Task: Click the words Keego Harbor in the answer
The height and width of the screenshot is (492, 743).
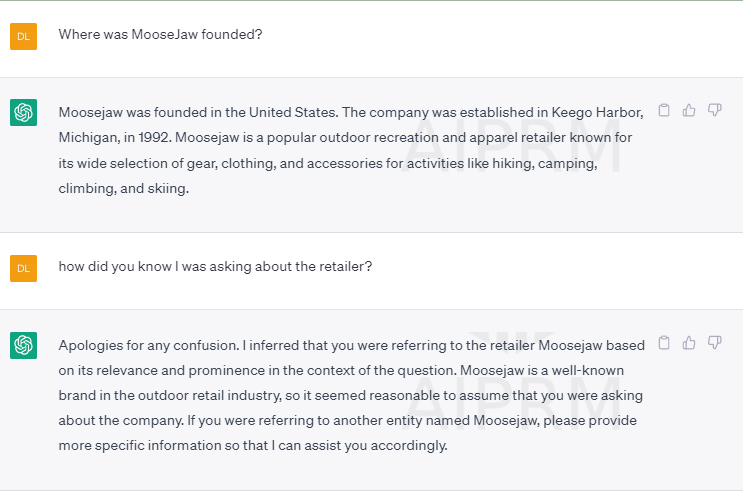Action: tap(597, 112)
